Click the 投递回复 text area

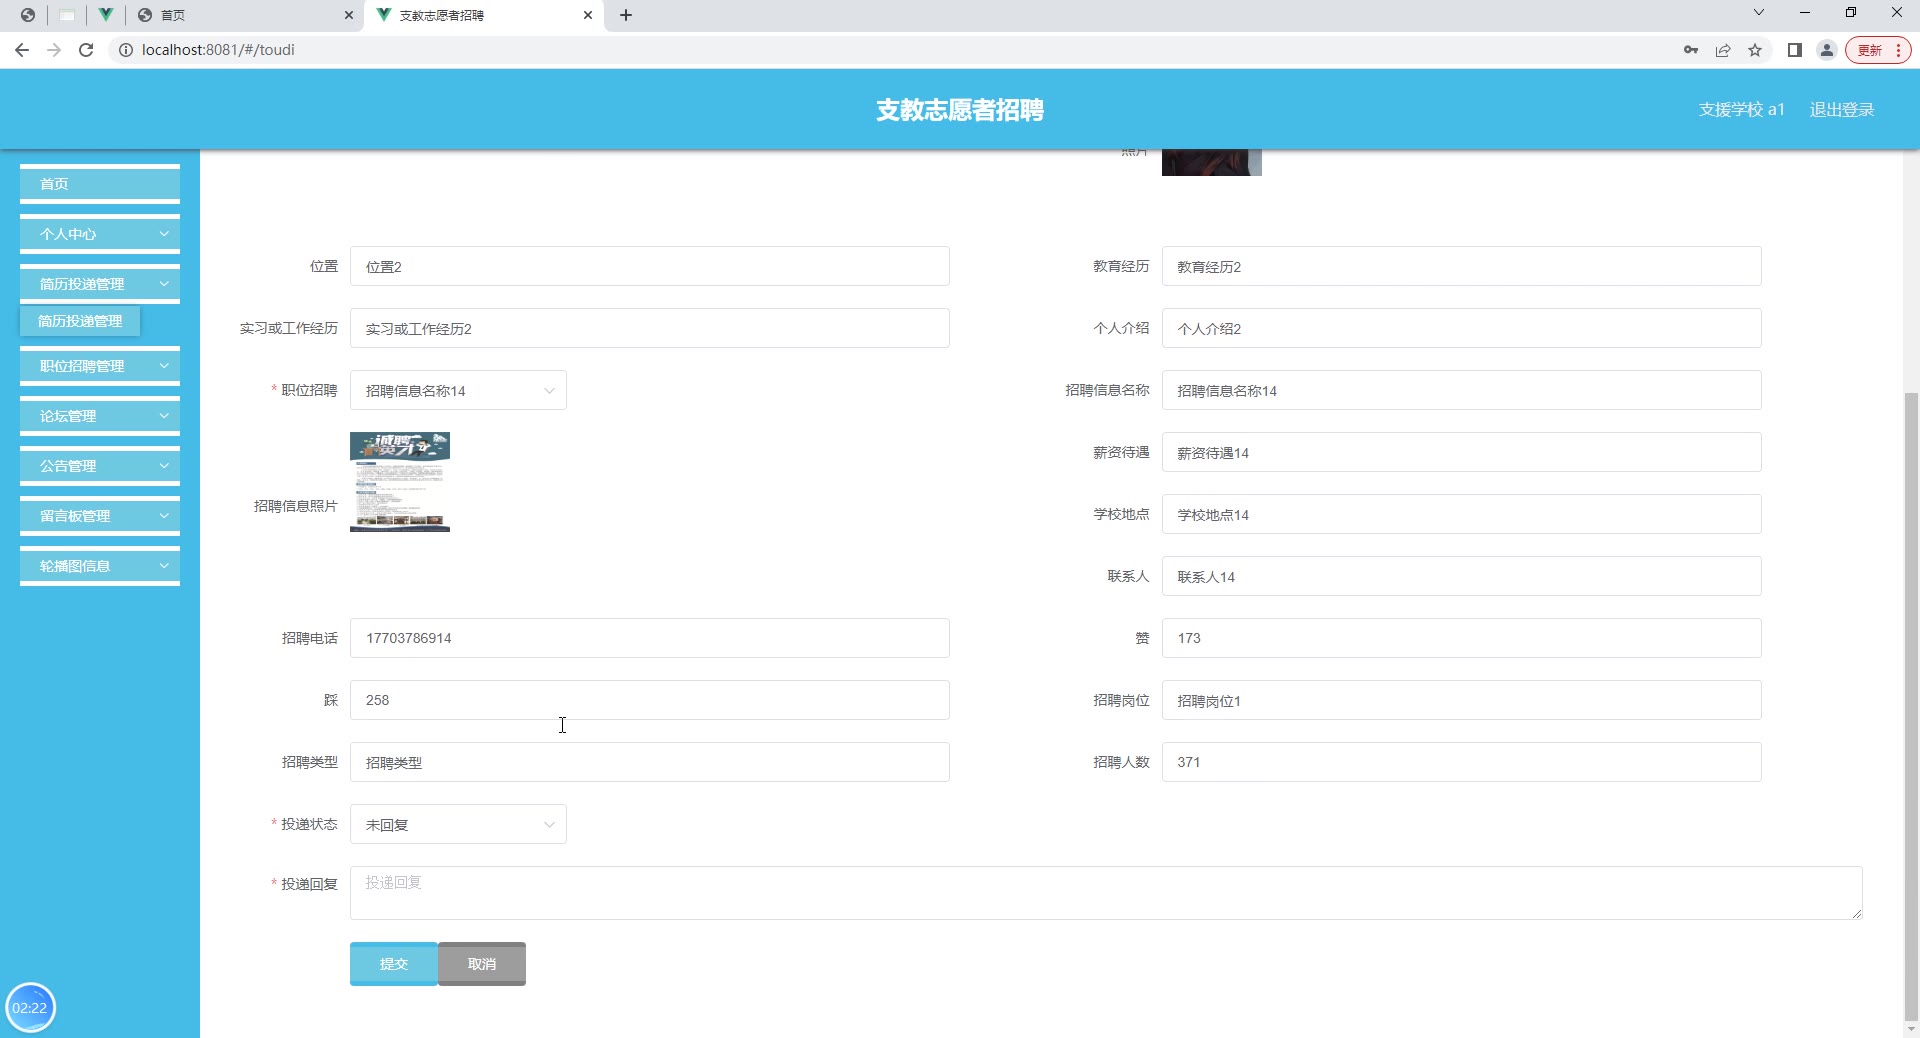[x=1106, y=893]
